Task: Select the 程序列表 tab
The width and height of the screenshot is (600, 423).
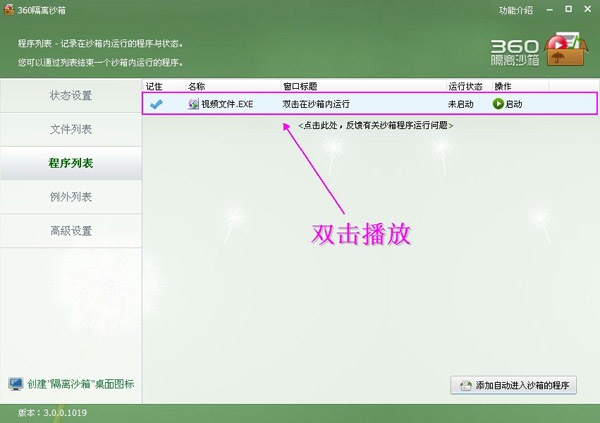Action: [x=71, y=163]
